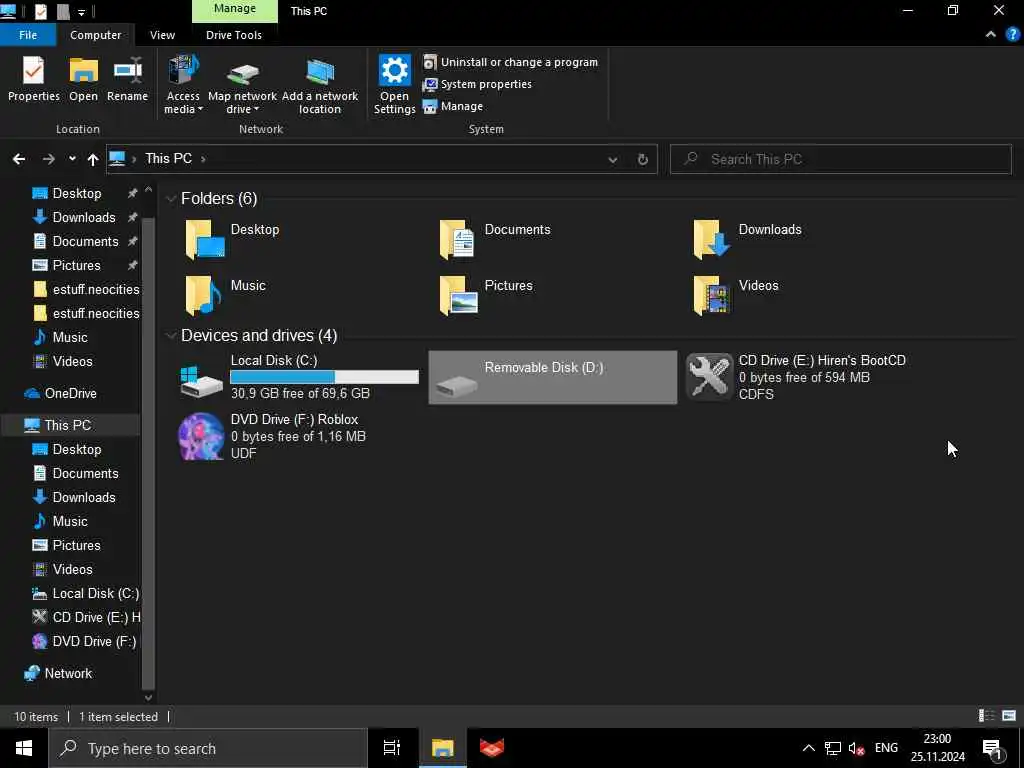Collapse the Devices and drives group
This screenshot has height=768, width=1024.
point(171,336)
